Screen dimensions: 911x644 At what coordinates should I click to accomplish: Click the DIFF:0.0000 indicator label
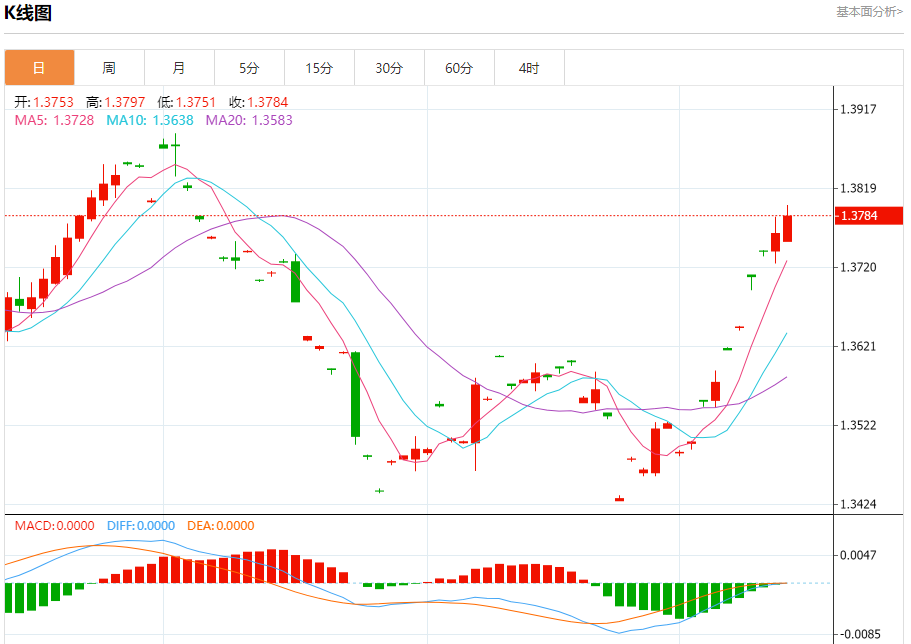click(x=141, y=526)
